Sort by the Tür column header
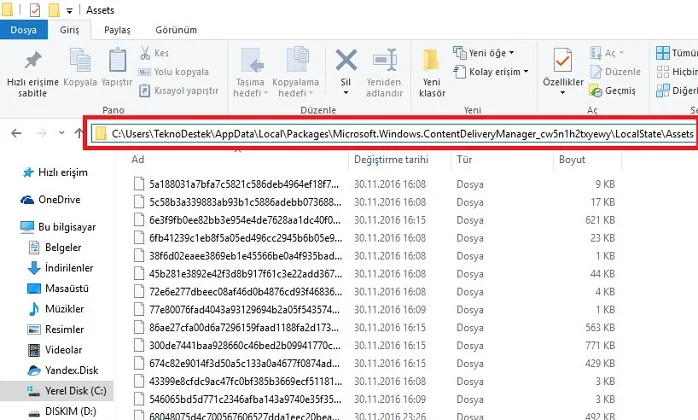This screenshot has width=698, height=420. [x=464, y=159]
